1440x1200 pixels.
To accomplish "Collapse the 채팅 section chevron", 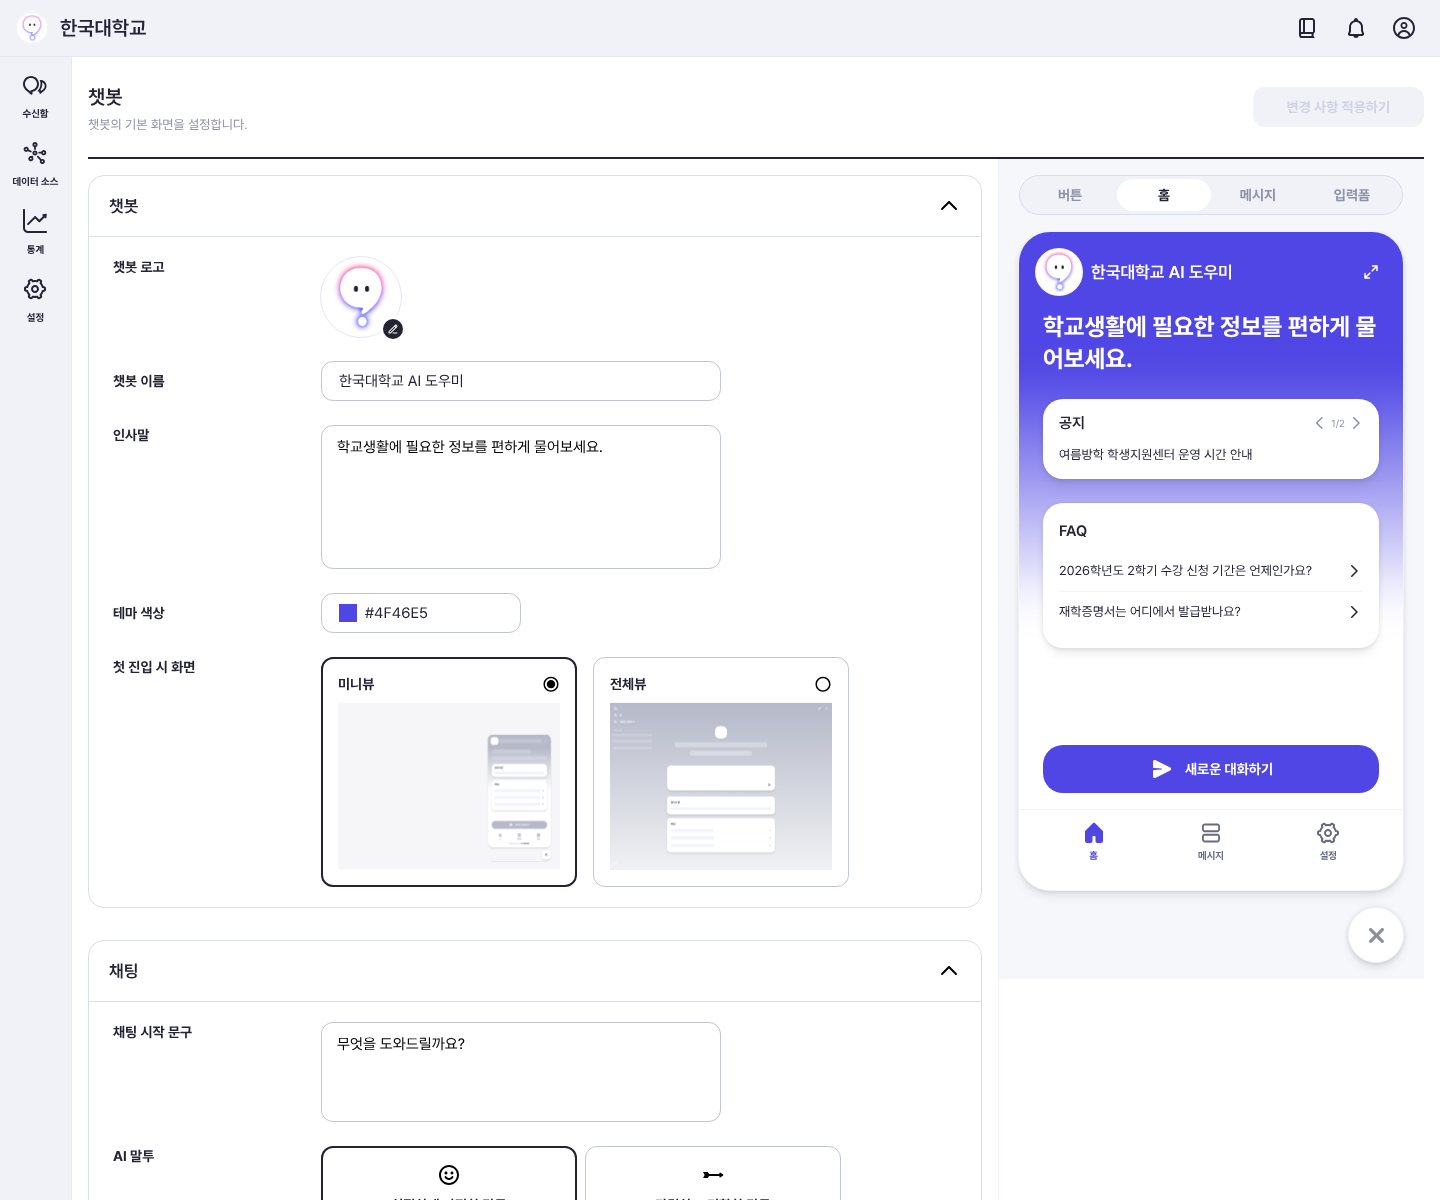I will [x=949, y=971].
